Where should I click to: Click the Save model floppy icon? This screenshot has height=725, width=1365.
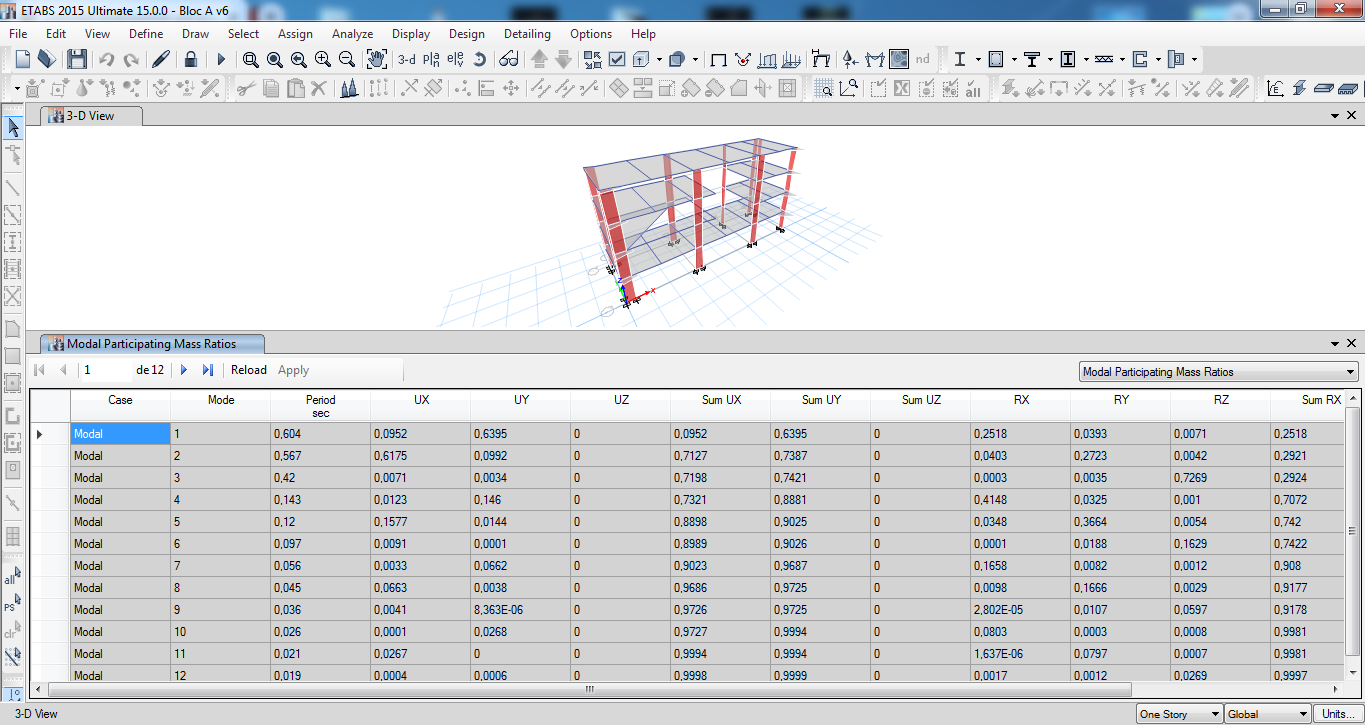pos(77,59)
